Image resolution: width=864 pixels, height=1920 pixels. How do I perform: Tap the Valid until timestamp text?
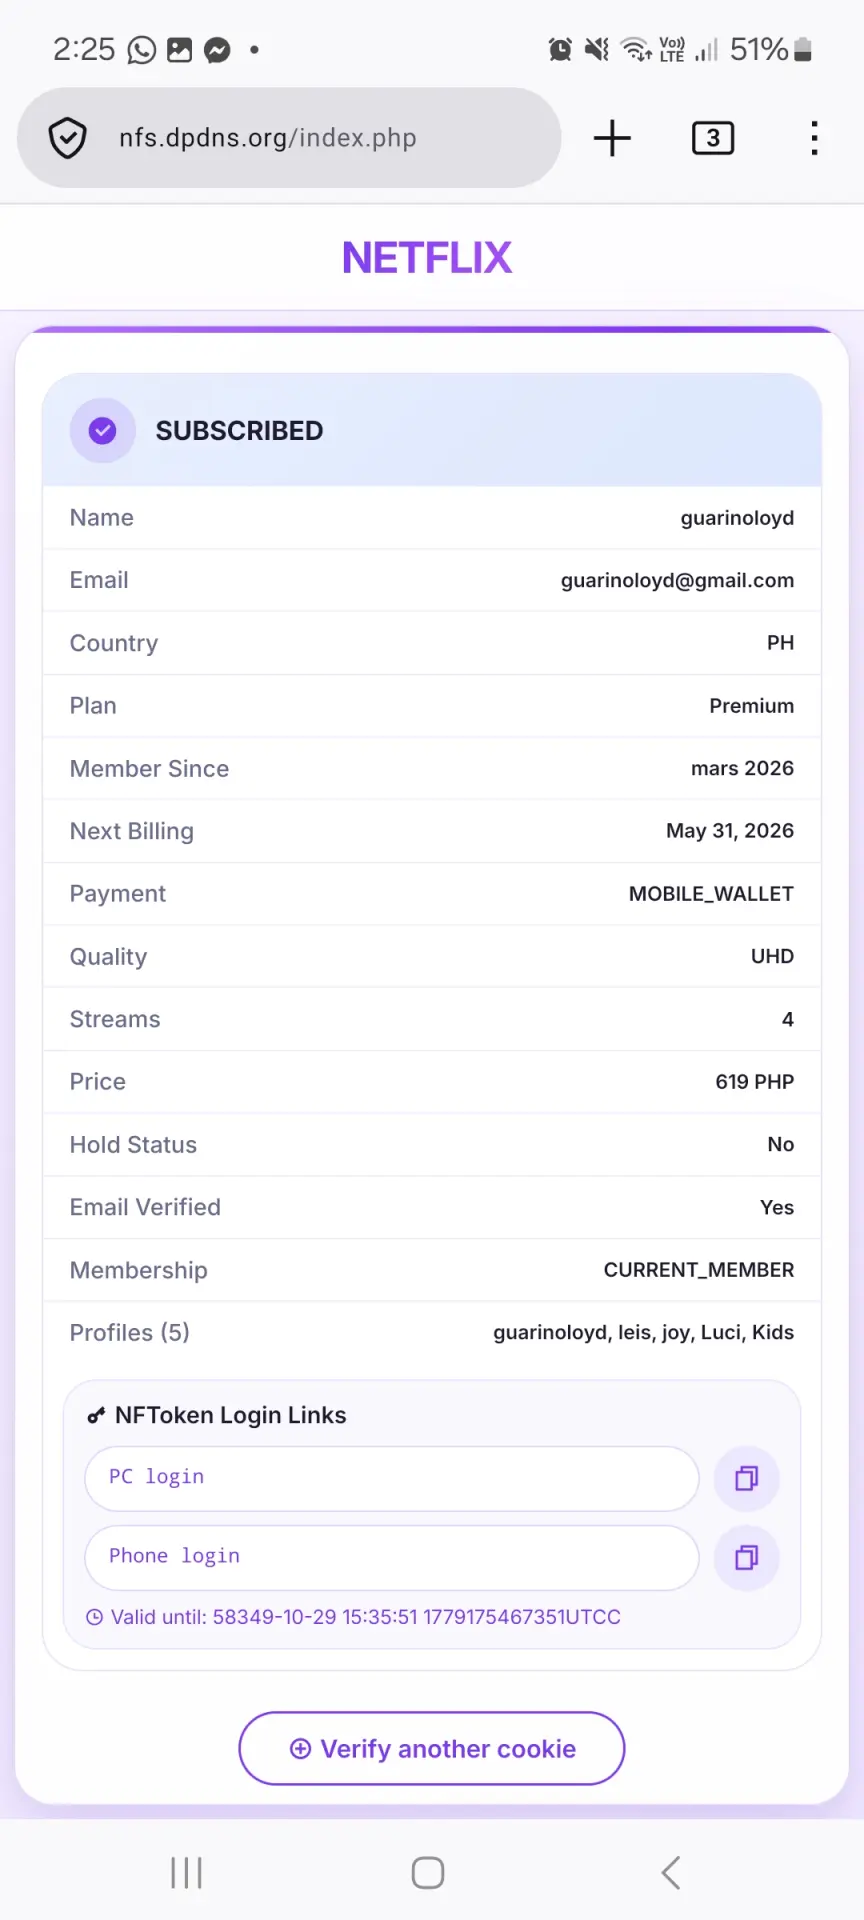click(365, 1617)
